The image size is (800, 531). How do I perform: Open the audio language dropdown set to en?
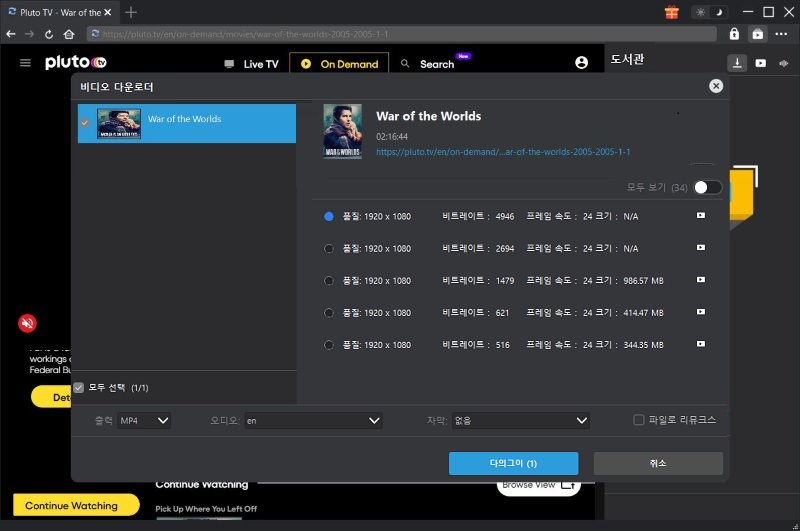(313, 421)
